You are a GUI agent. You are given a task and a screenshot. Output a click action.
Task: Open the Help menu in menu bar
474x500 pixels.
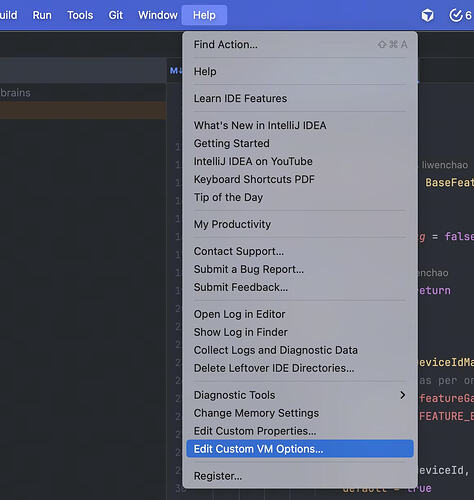pos(204,15)
